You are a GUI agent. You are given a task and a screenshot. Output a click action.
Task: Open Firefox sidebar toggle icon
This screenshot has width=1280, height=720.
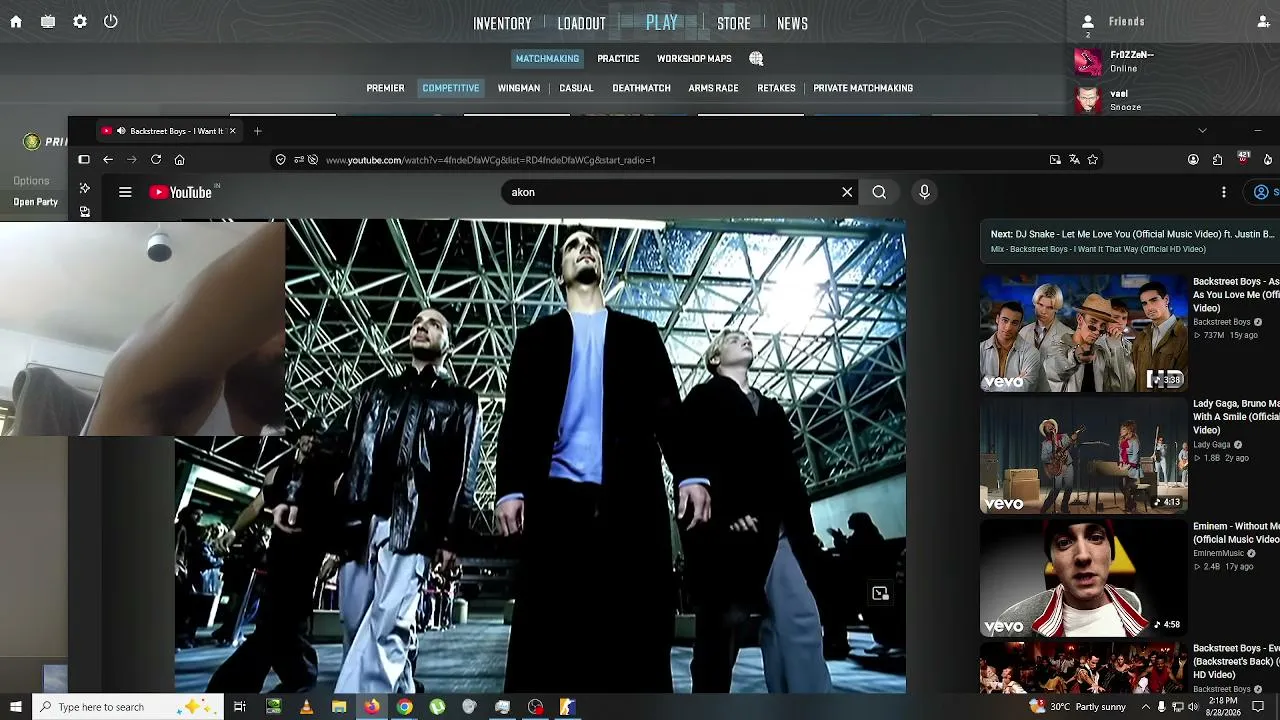[84, 160]
